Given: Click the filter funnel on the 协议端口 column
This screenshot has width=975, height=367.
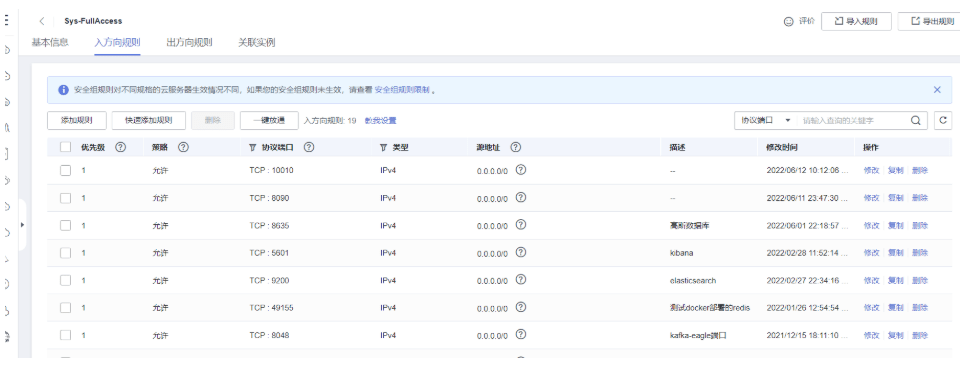Looking at the screenshot, I should point(252,148).
